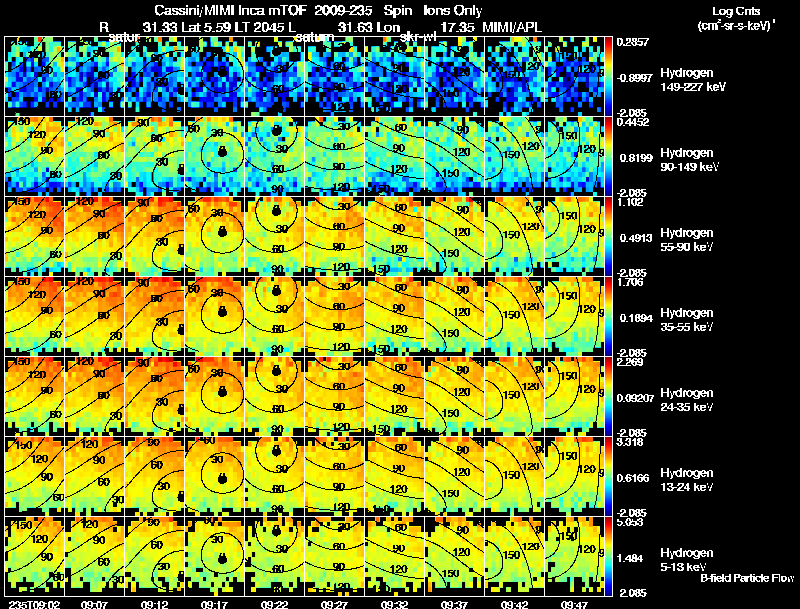Click the '09:47' time label
The height and width of the screenshot is (609, 800).
point(574,604)
